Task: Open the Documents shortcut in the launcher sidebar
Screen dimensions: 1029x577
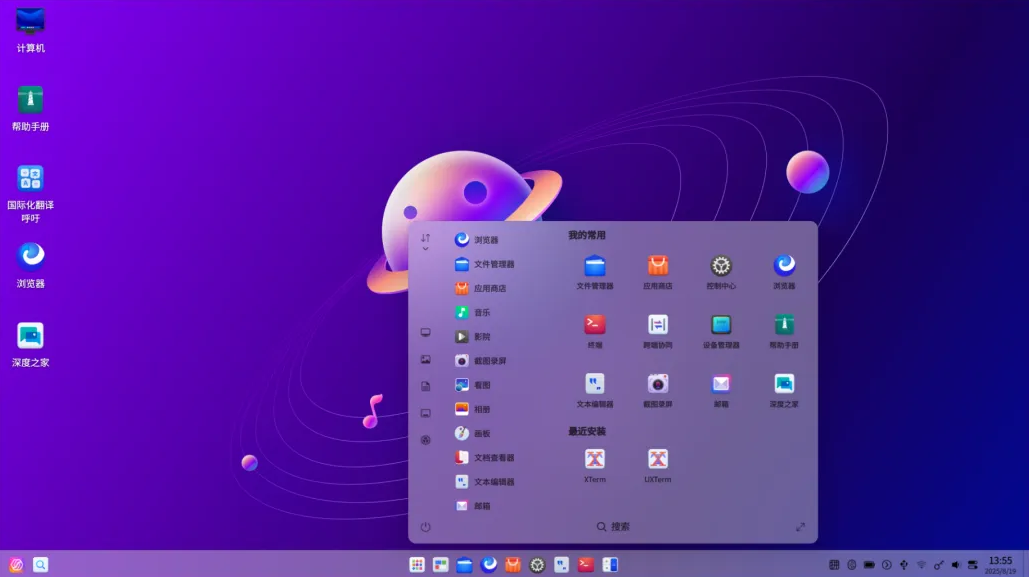Action: pyautogui.click(x=425, y=387)
